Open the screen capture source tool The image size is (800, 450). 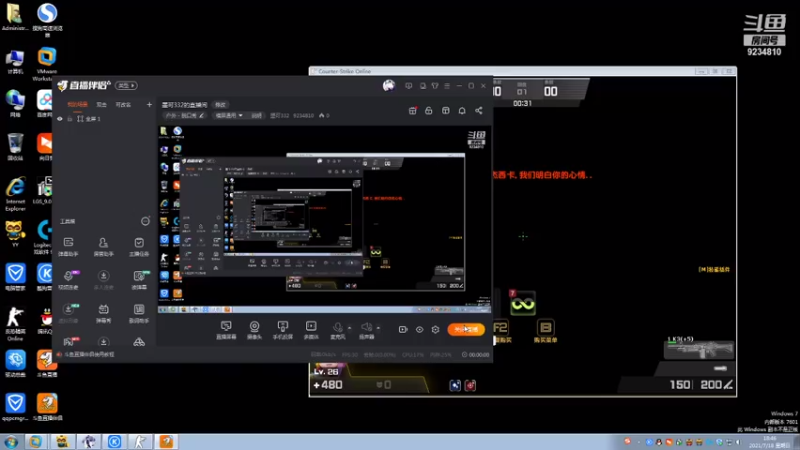226,330
